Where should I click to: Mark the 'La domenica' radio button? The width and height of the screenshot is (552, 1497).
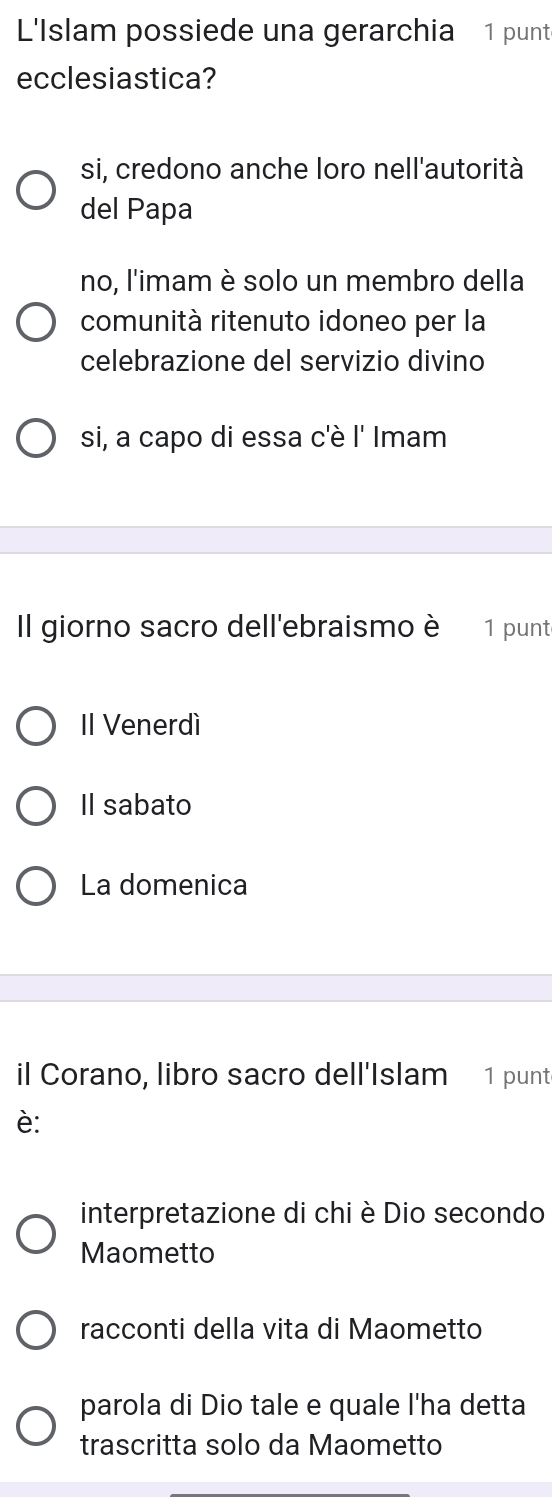[x=37, y=886]
